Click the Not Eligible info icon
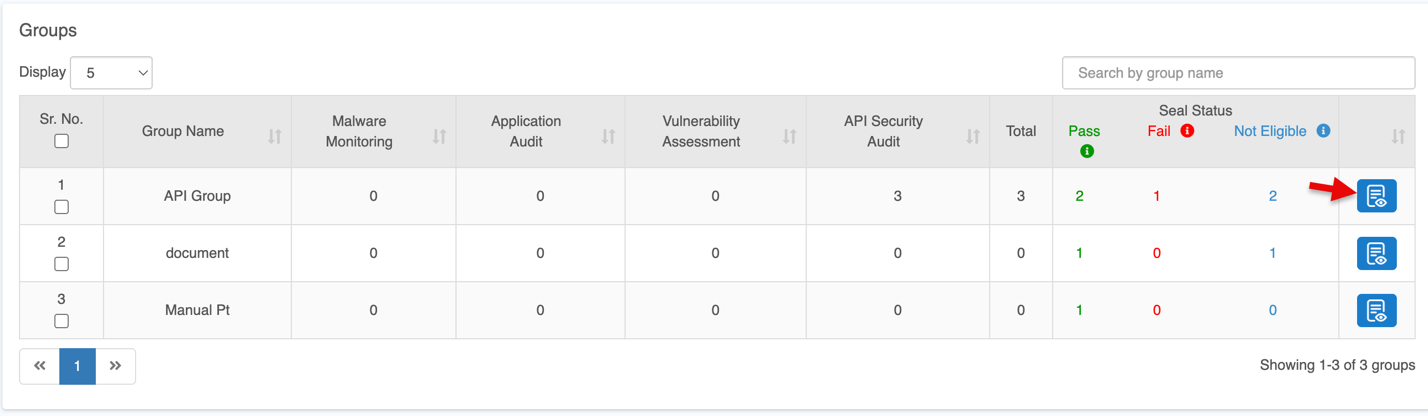 [x=1323, y=131]
